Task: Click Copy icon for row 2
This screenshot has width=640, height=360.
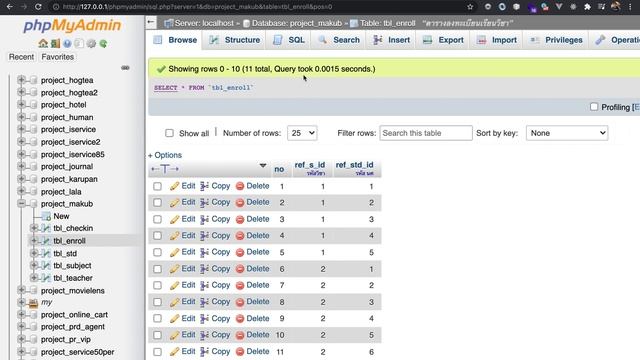Action: point(204,202)
